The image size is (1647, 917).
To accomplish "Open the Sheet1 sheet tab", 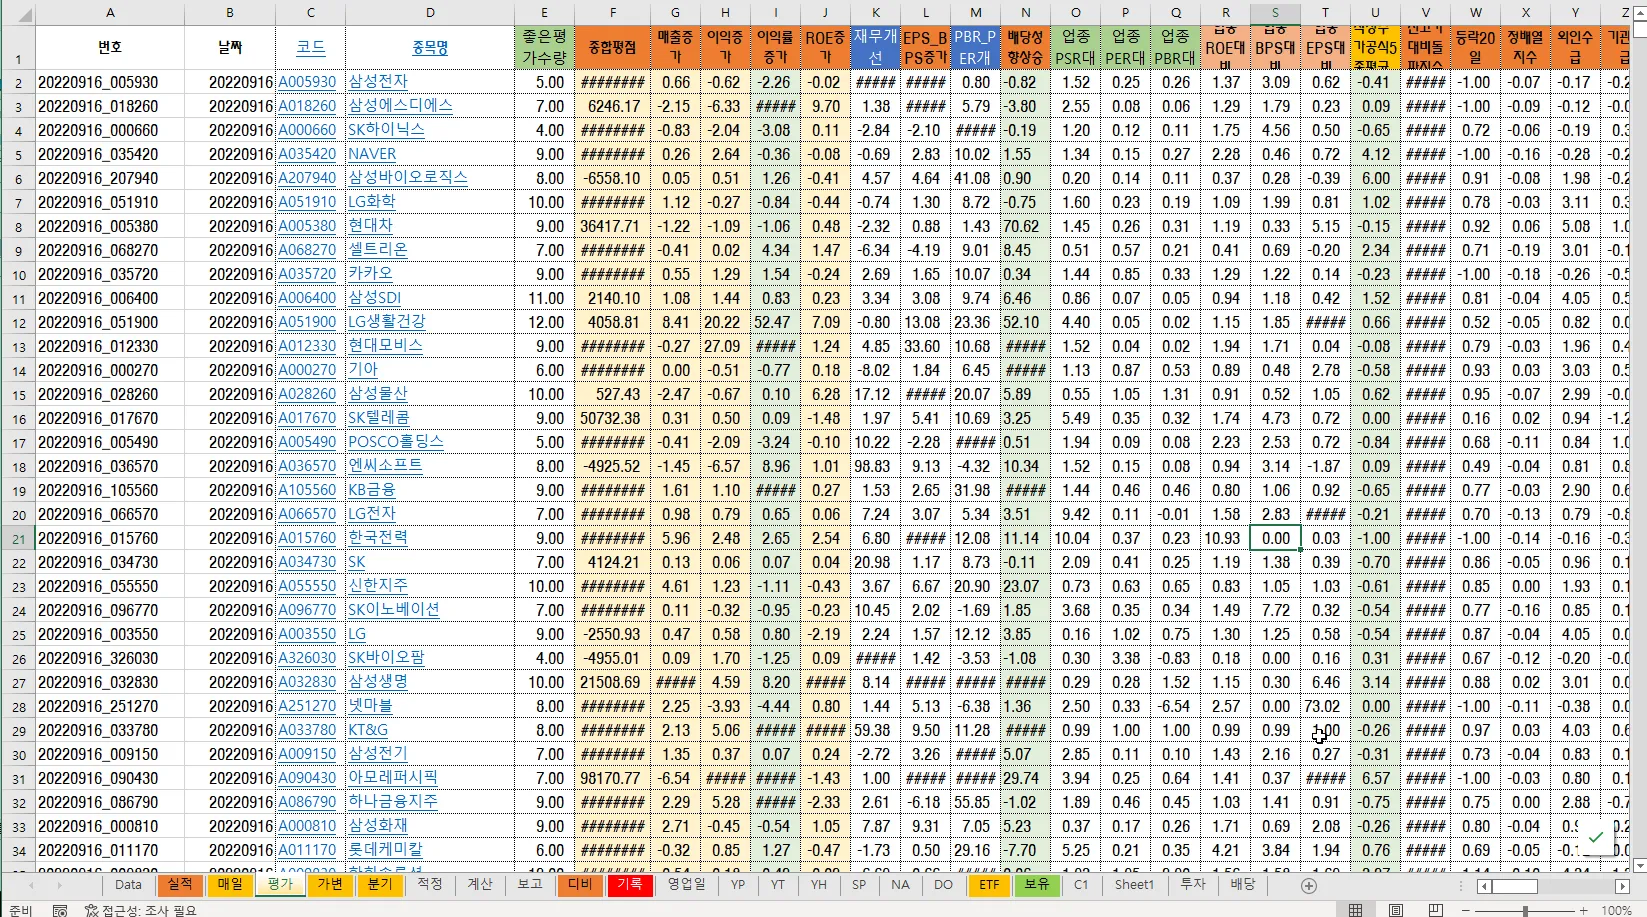I will tap(1134, 884).
